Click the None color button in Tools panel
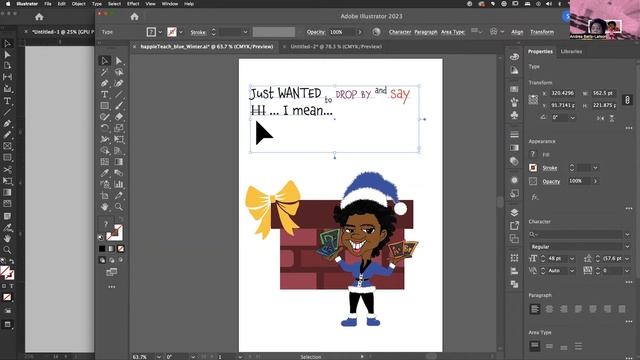Screen dimensions: 640x360 121,249
